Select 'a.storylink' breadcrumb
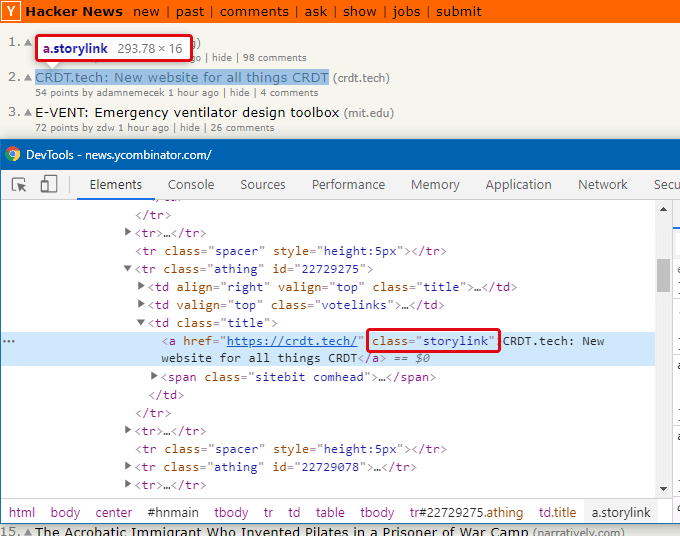 click(x=621, y=513)
